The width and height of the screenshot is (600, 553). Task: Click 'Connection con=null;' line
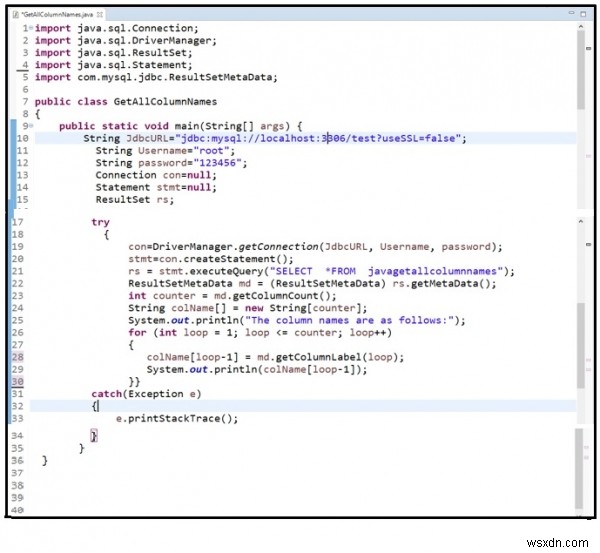pyautogui.click(x=156, y=175)
